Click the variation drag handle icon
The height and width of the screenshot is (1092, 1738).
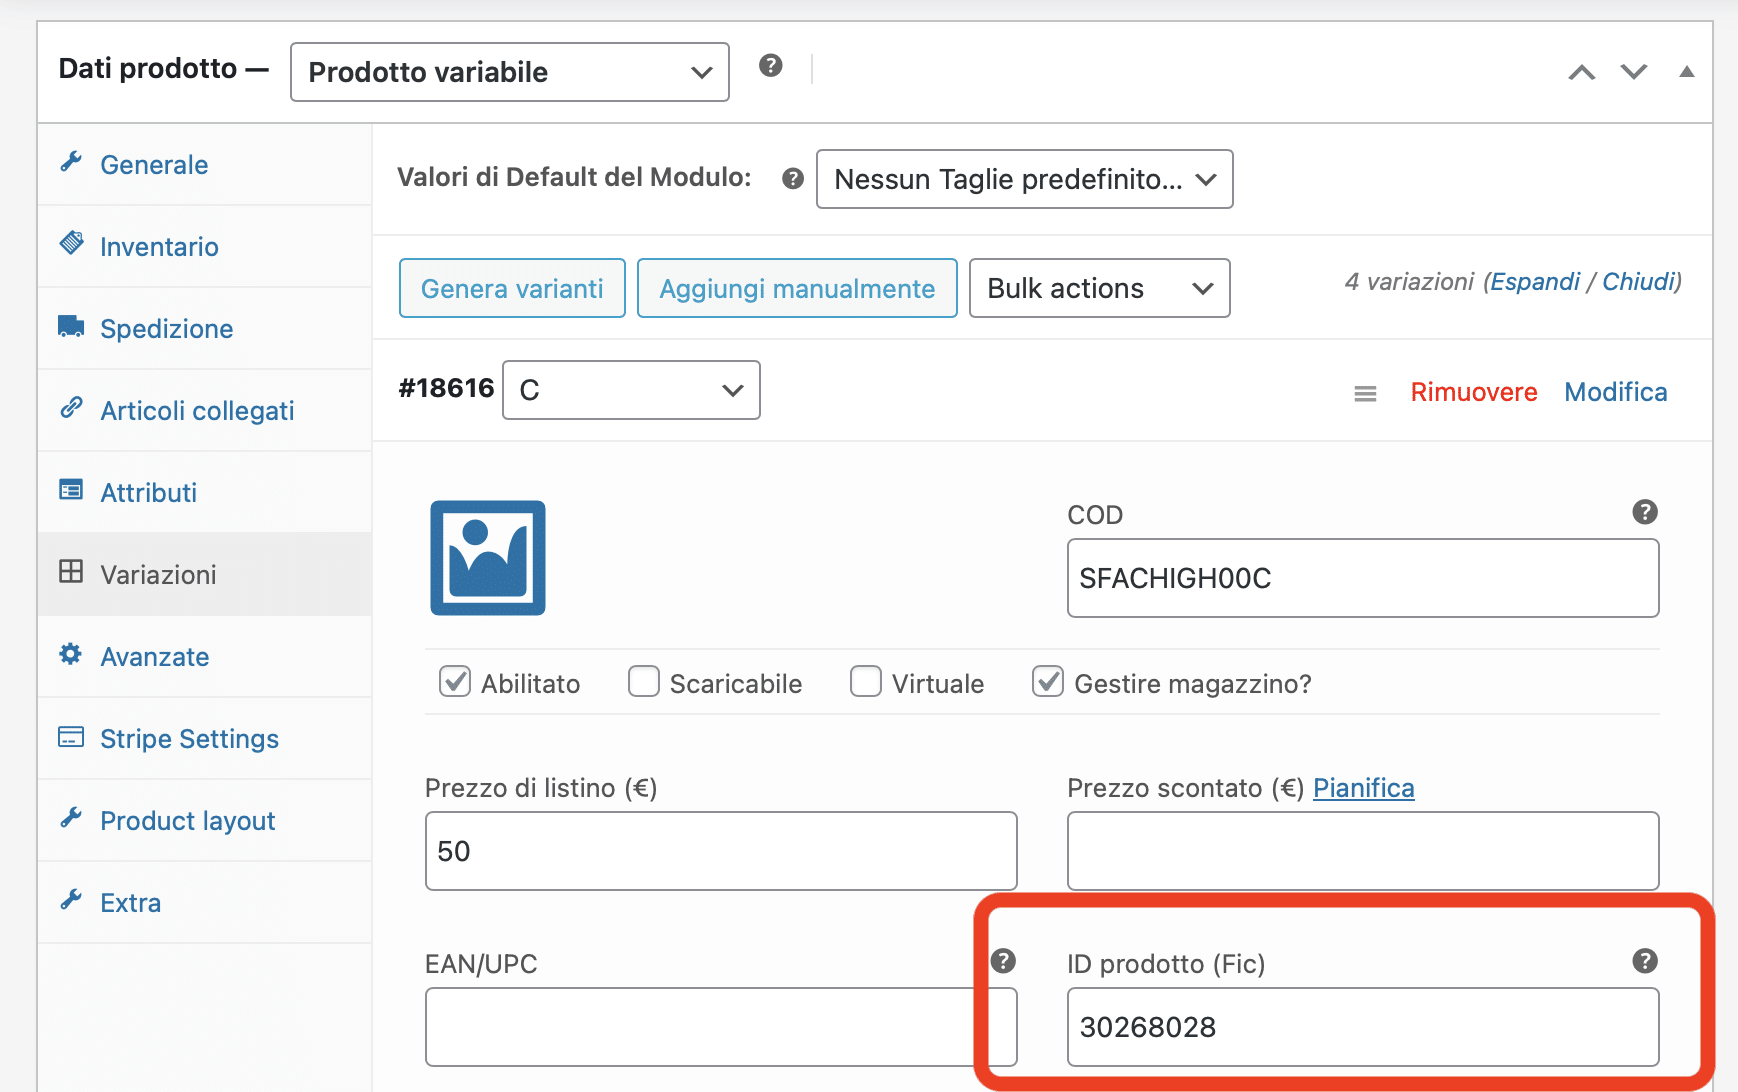1365,394
